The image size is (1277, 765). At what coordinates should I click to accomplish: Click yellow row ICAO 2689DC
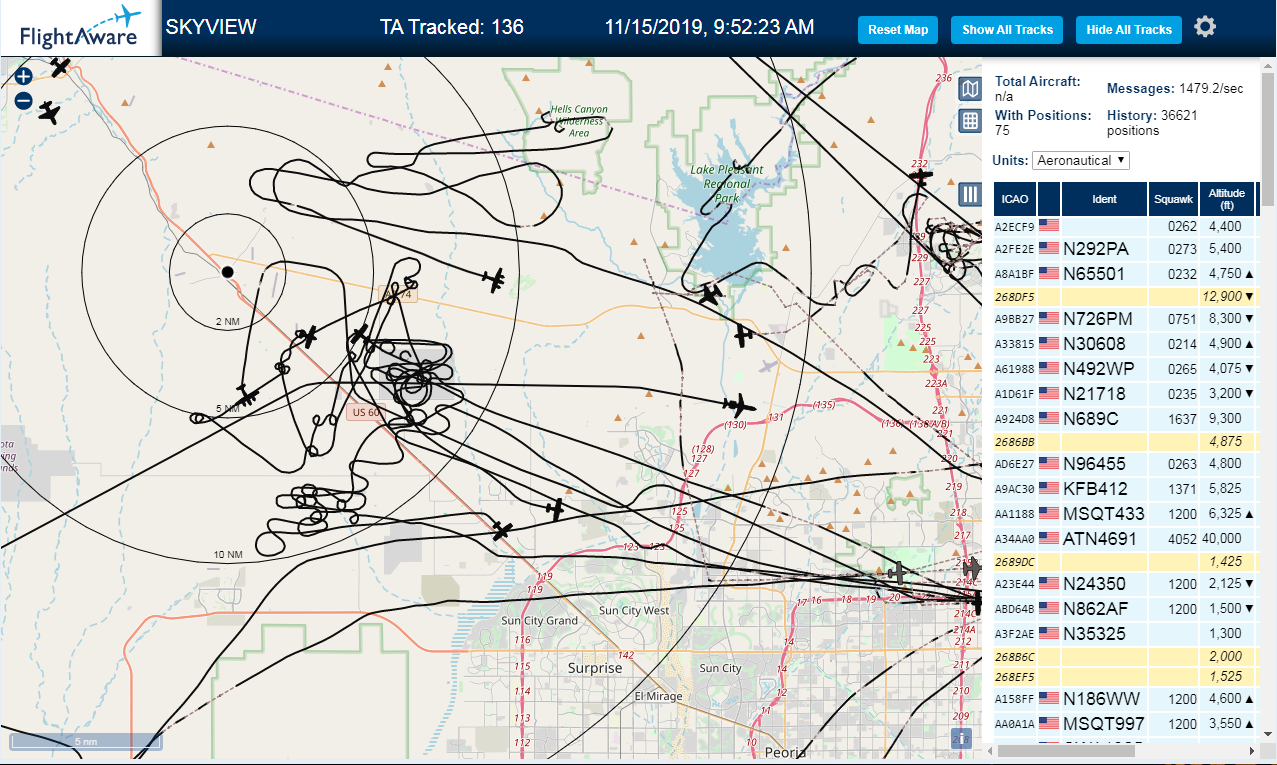tap(1014, 562)
